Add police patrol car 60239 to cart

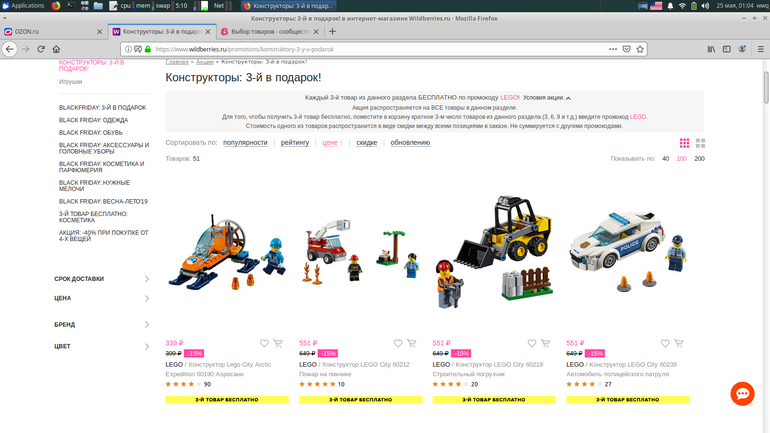coord(679,344)
